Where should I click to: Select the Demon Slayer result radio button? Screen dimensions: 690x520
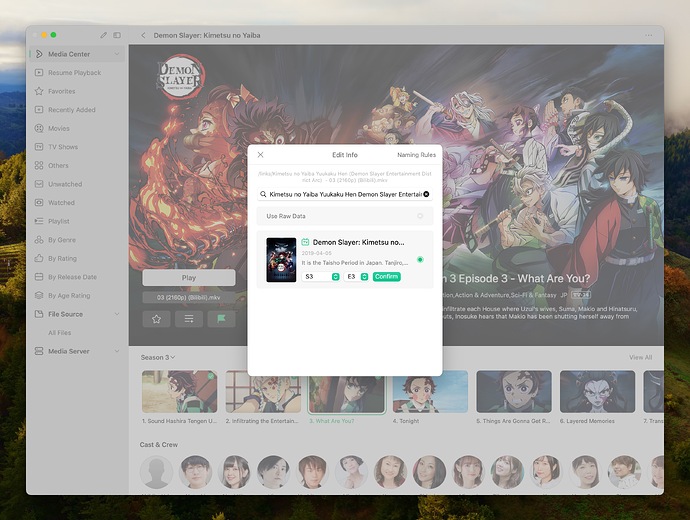pyautogui.click(x=420, y=260)
